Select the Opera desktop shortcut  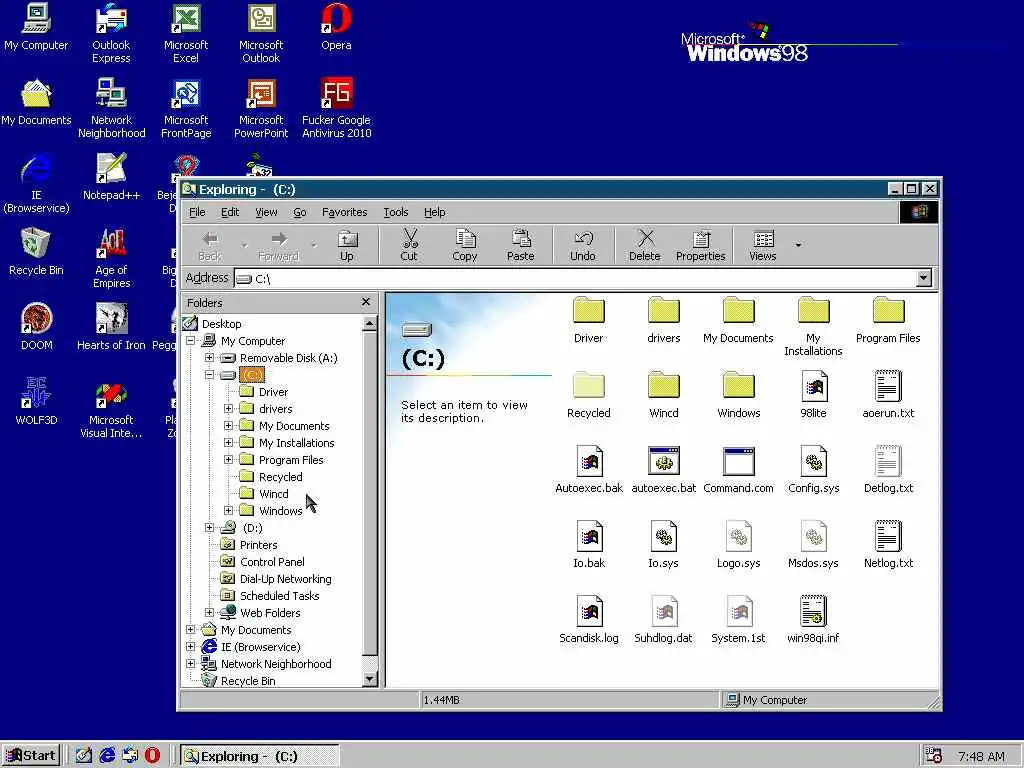[x=336, y=27]
